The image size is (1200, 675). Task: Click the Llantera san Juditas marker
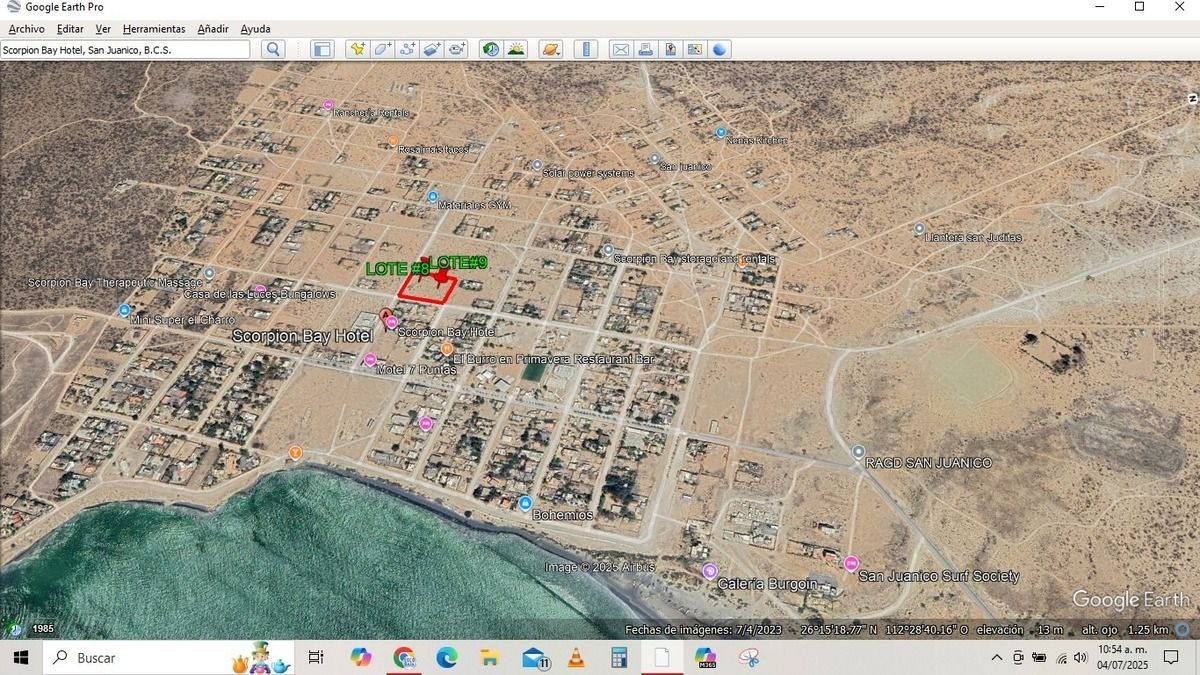pyautogui.click(x=919, y=228)
